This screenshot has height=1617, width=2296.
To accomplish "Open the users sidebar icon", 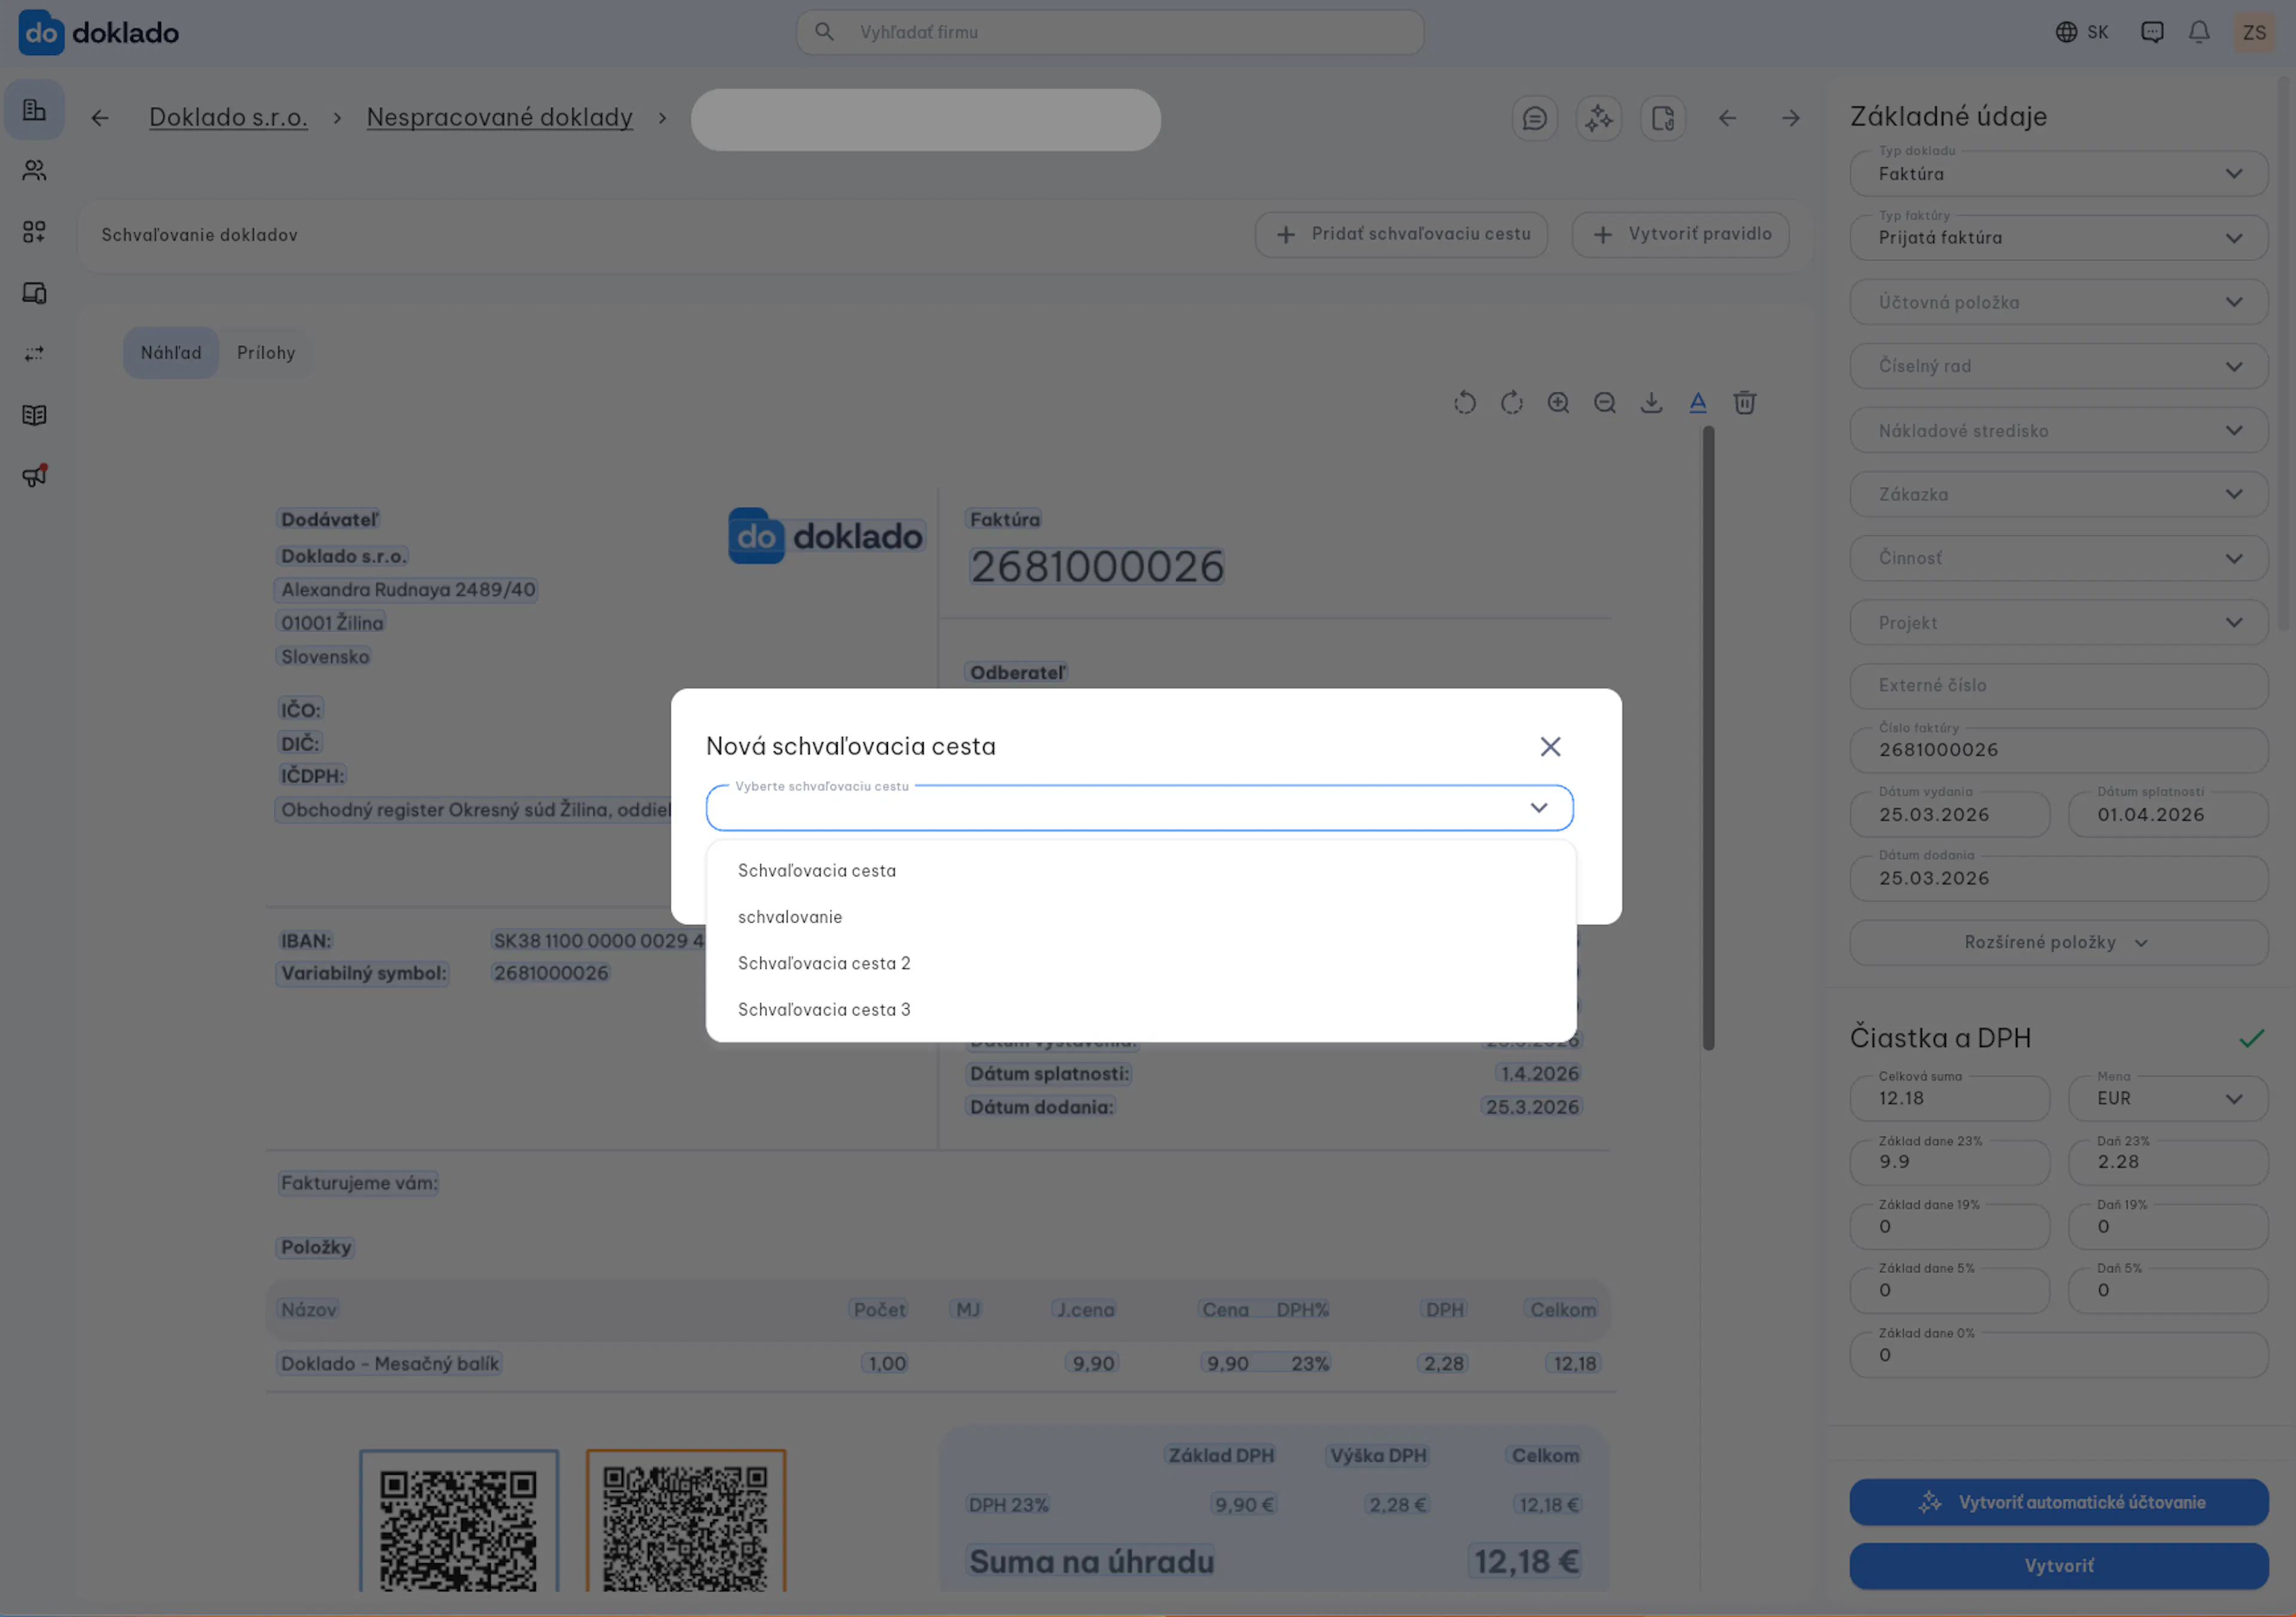I will (x=35, y=171).
